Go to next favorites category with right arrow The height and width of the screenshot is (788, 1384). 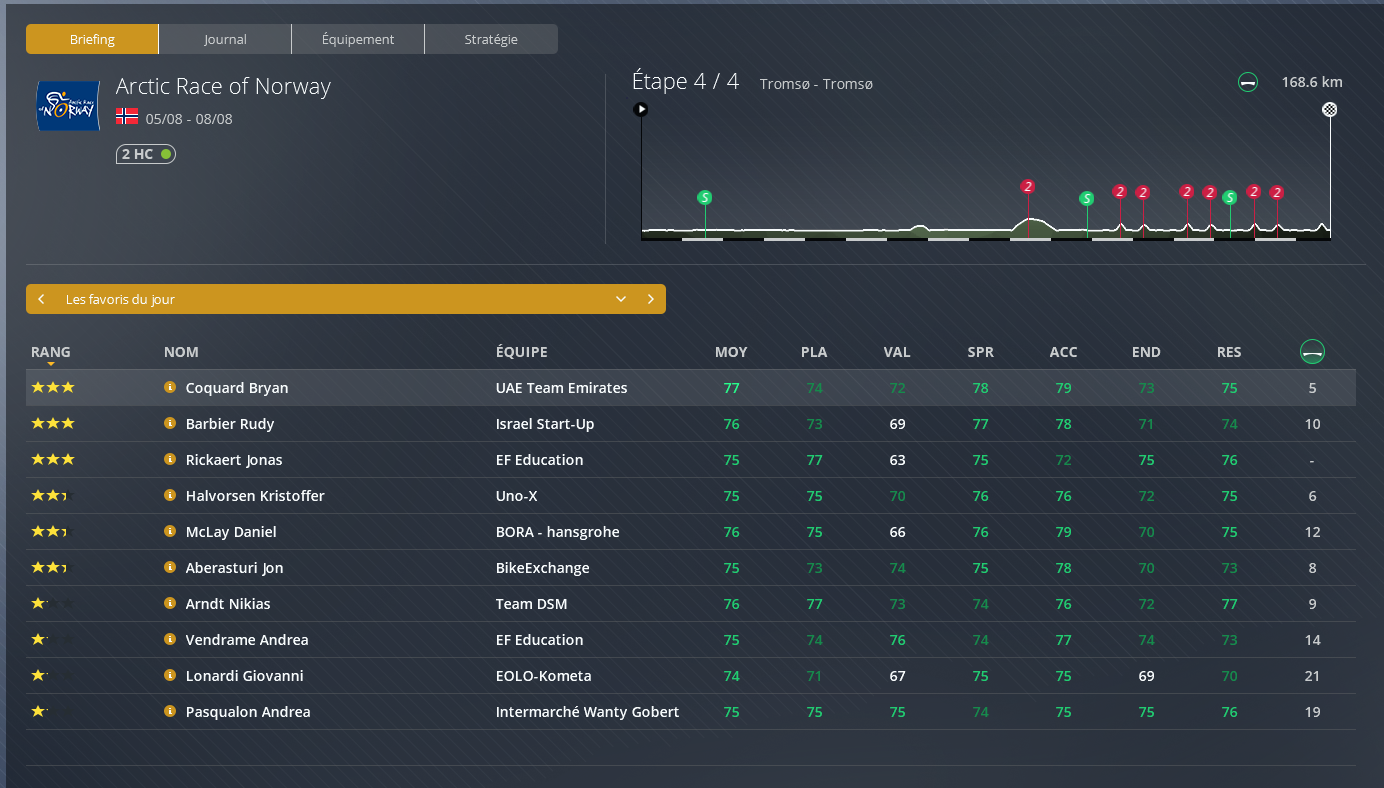(650, 299)
